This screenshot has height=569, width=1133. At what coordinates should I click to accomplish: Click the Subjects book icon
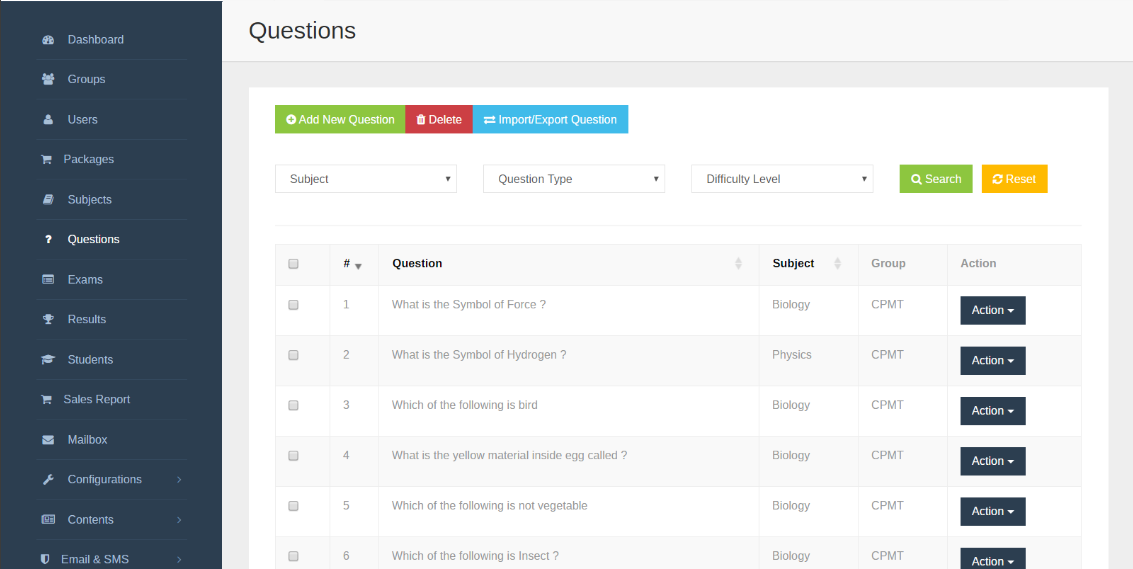(48, 200)
